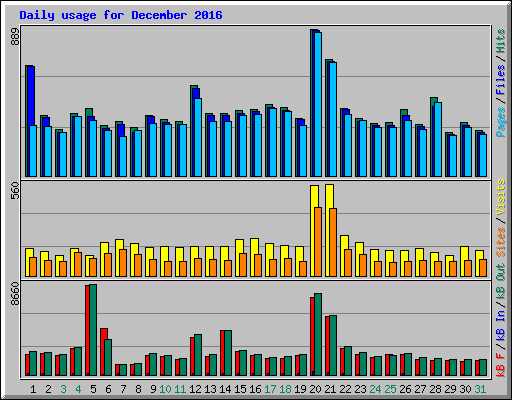This screenshot has width=512, height=400.
Task: Click the chart title 'Daily usage for December 2016'
Action: click(121, 15)
